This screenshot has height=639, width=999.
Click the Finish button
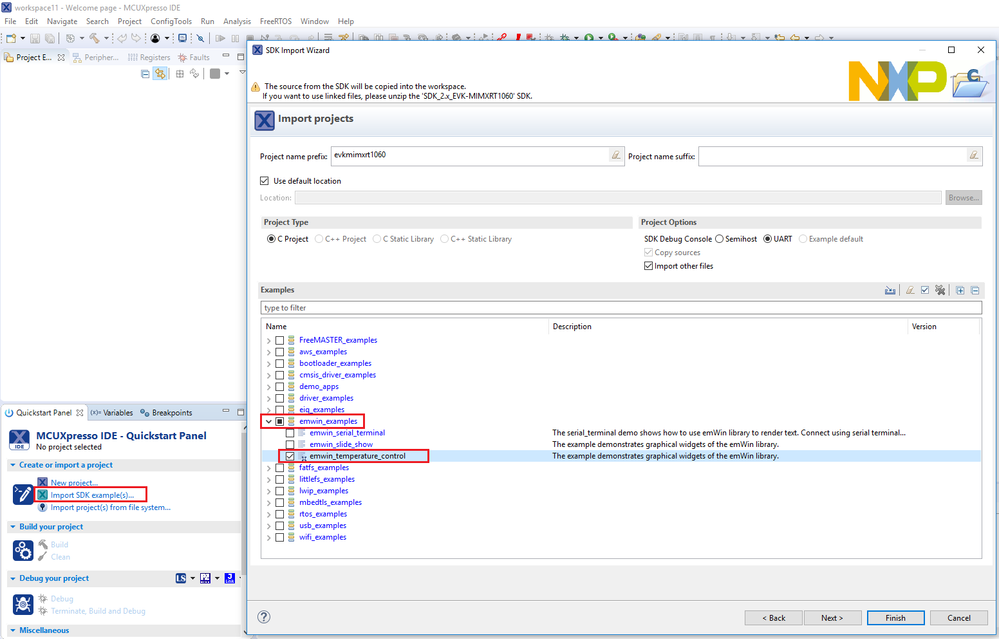coord(895,618)
